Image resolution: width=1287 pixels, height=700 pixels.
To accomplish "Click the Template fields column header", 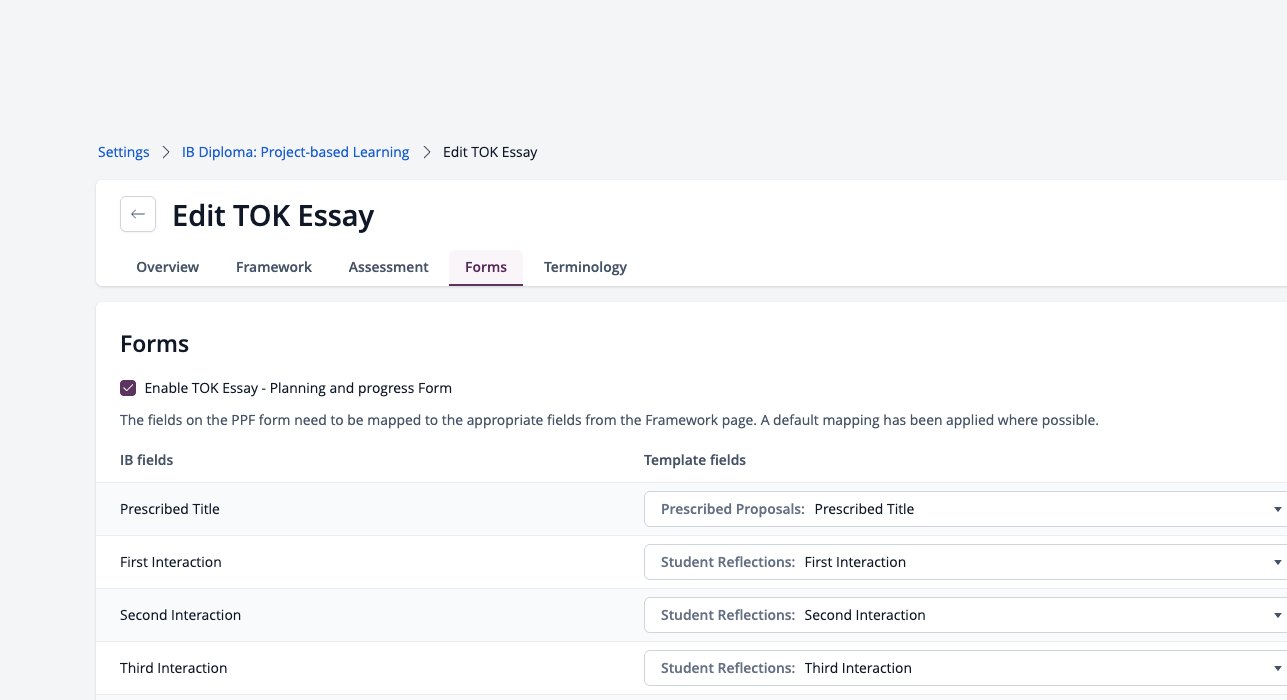I will pyautogui.click(x=695, y=460).
